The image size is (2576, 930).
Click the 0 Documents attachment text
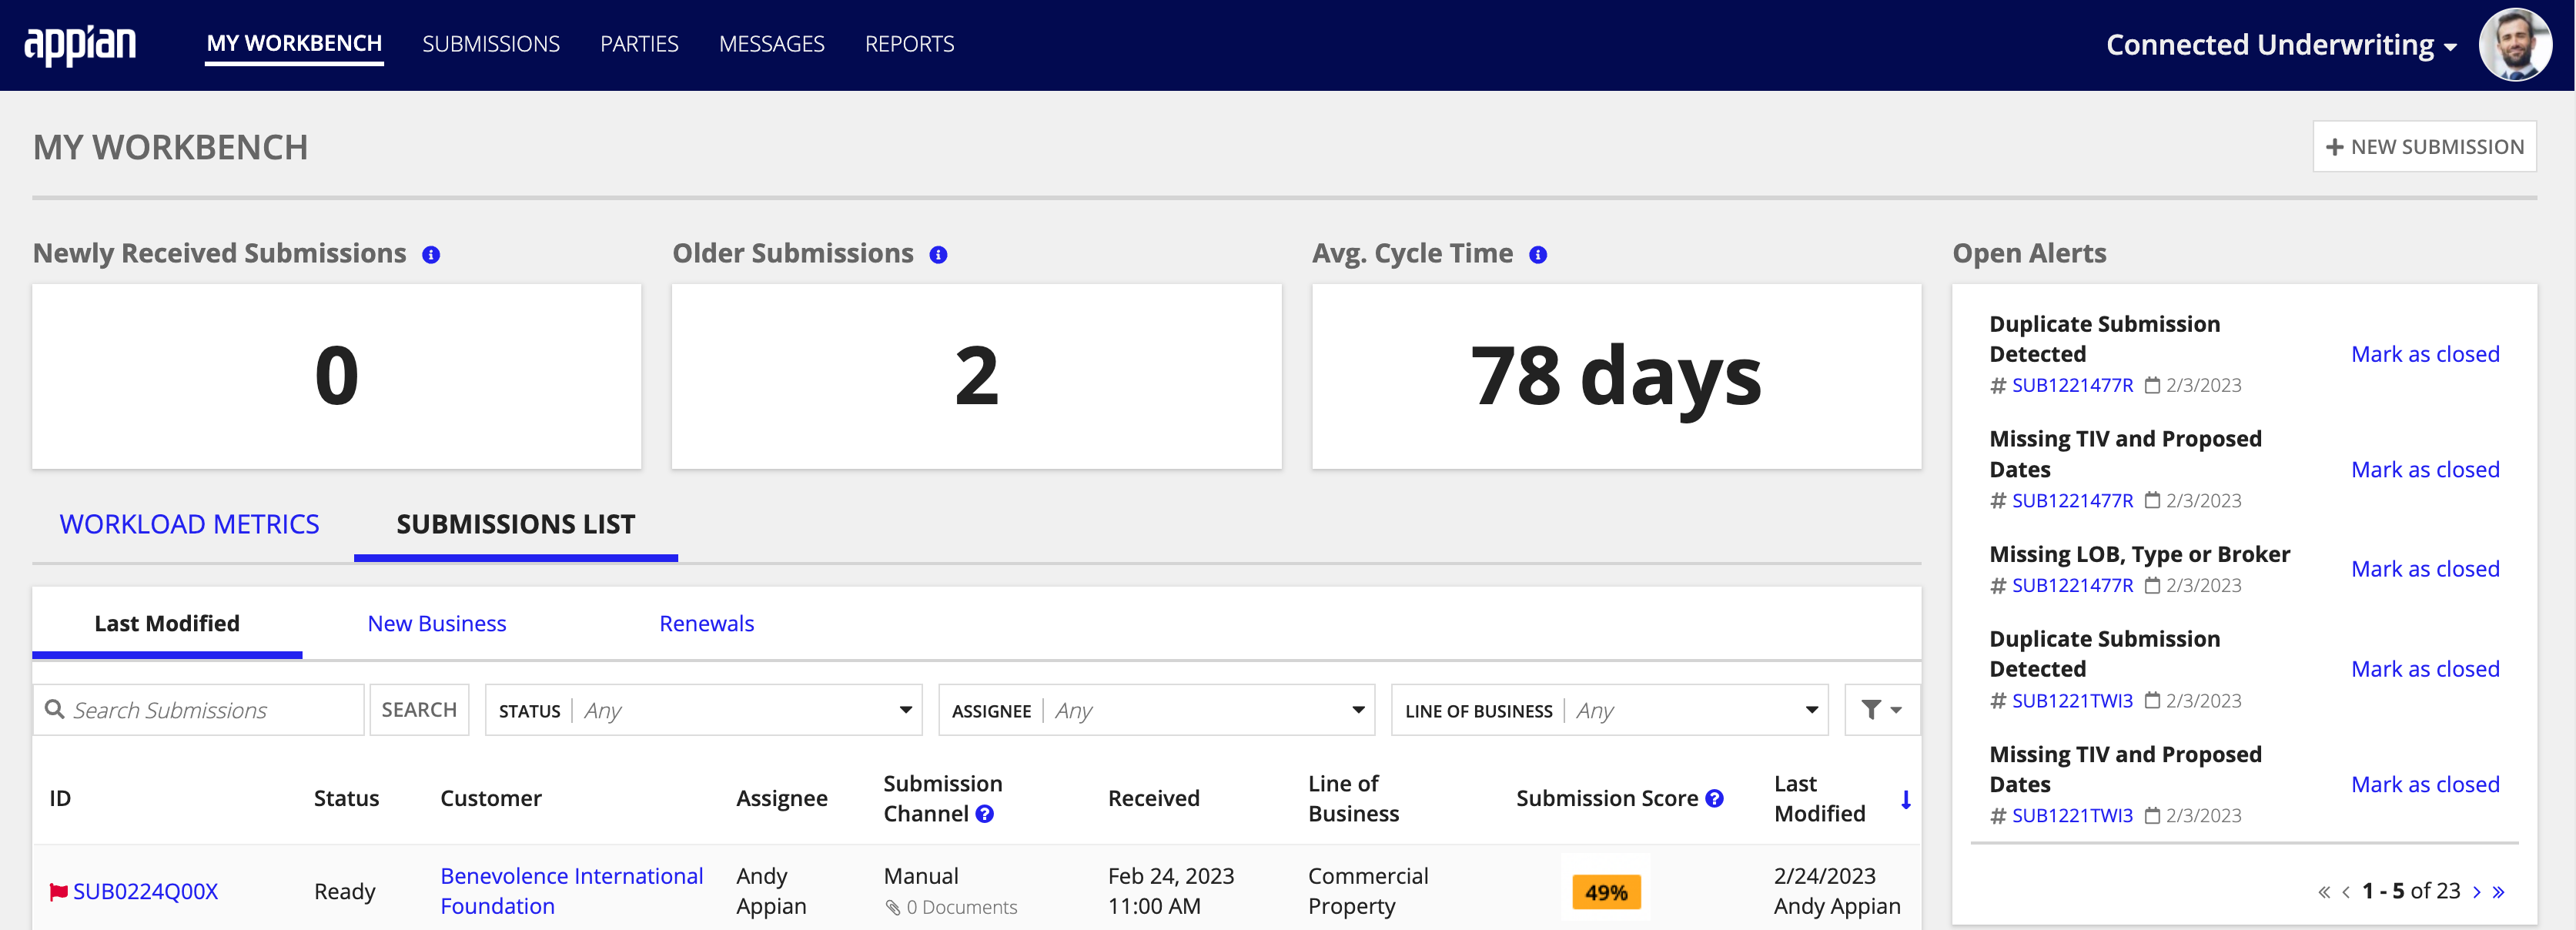coord(961,908)
